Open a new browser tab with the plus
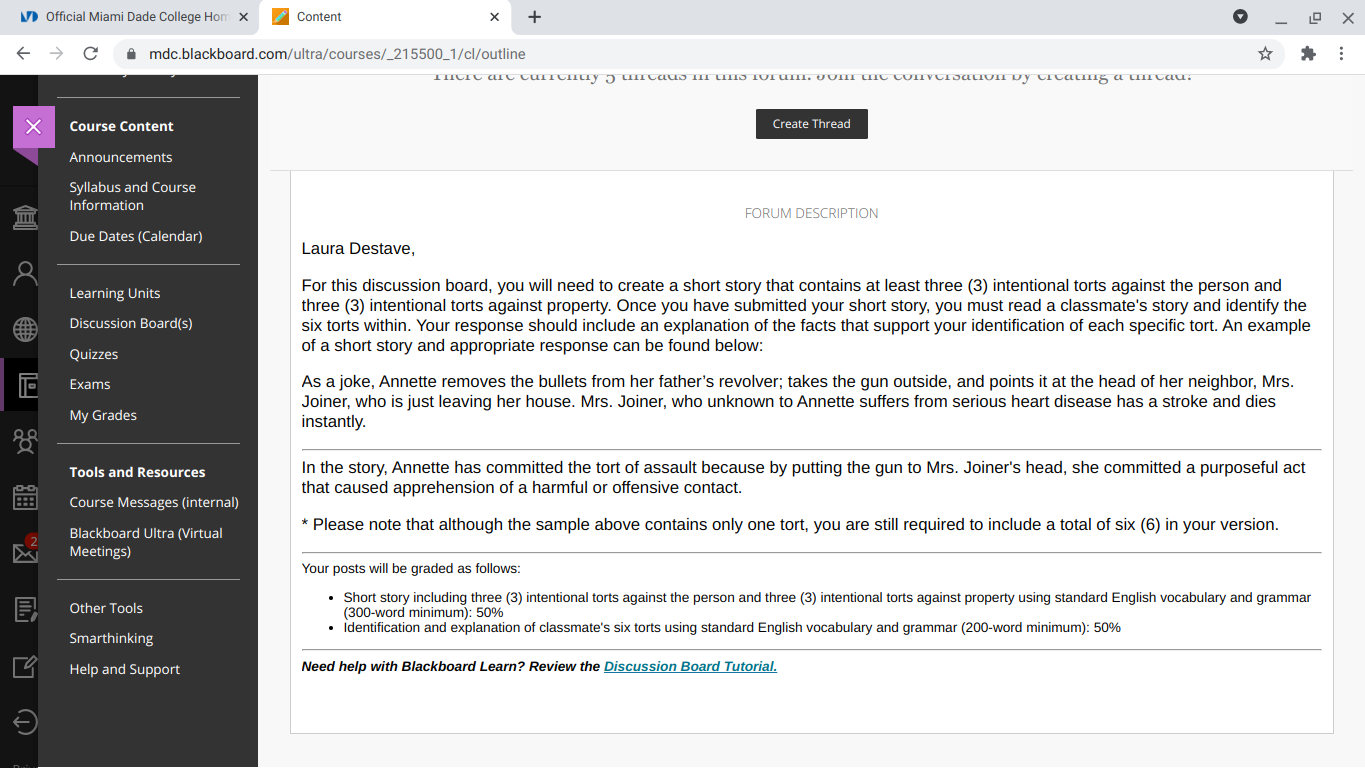1365x768 pixels. coord(534,17)
